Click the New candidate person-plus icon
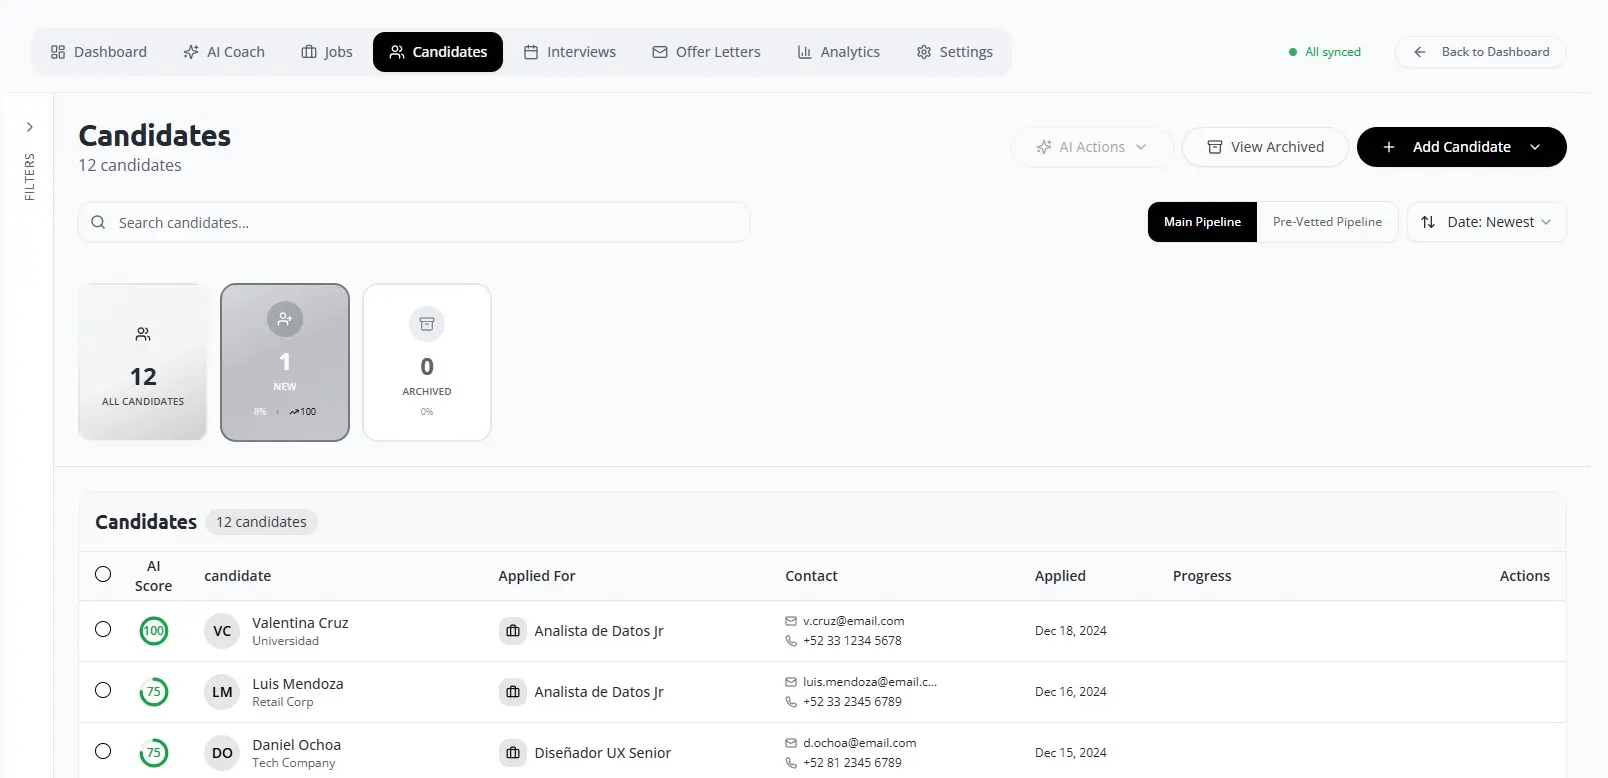This screenshot has height=778, width=1608. point(285,319)
